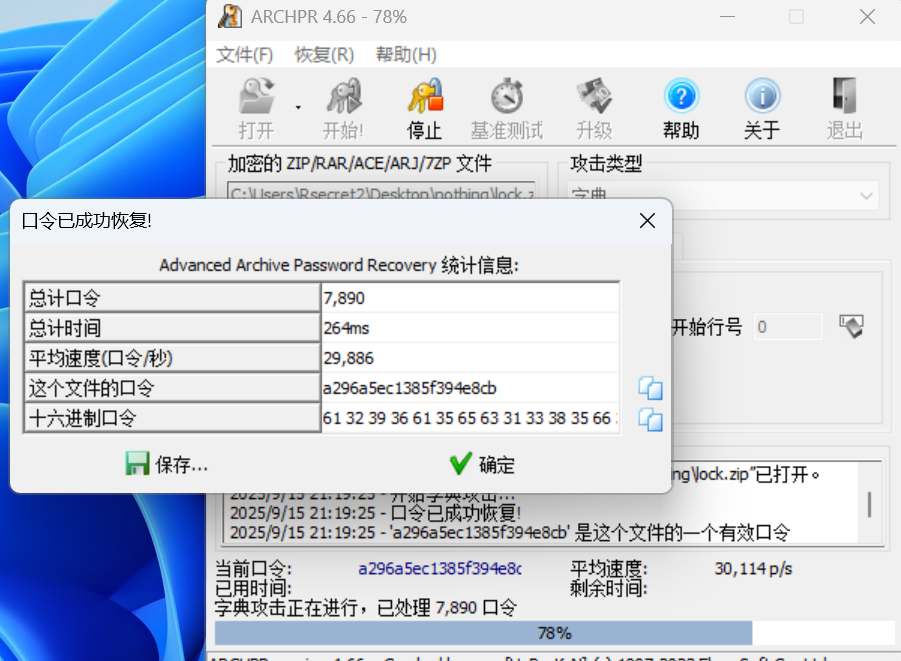Open the About (关于) info icon
The image size is (901, 661).
pyautogui.click(x=763, y=96)
